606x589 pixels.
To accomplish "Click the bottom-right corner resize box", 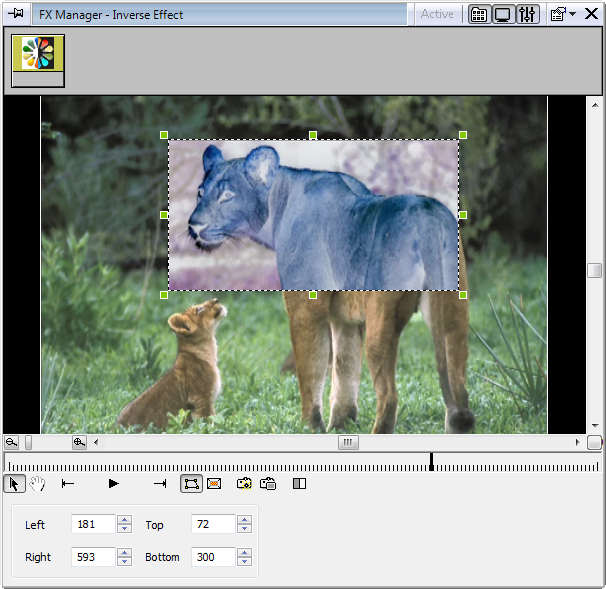I will point(594,442).
